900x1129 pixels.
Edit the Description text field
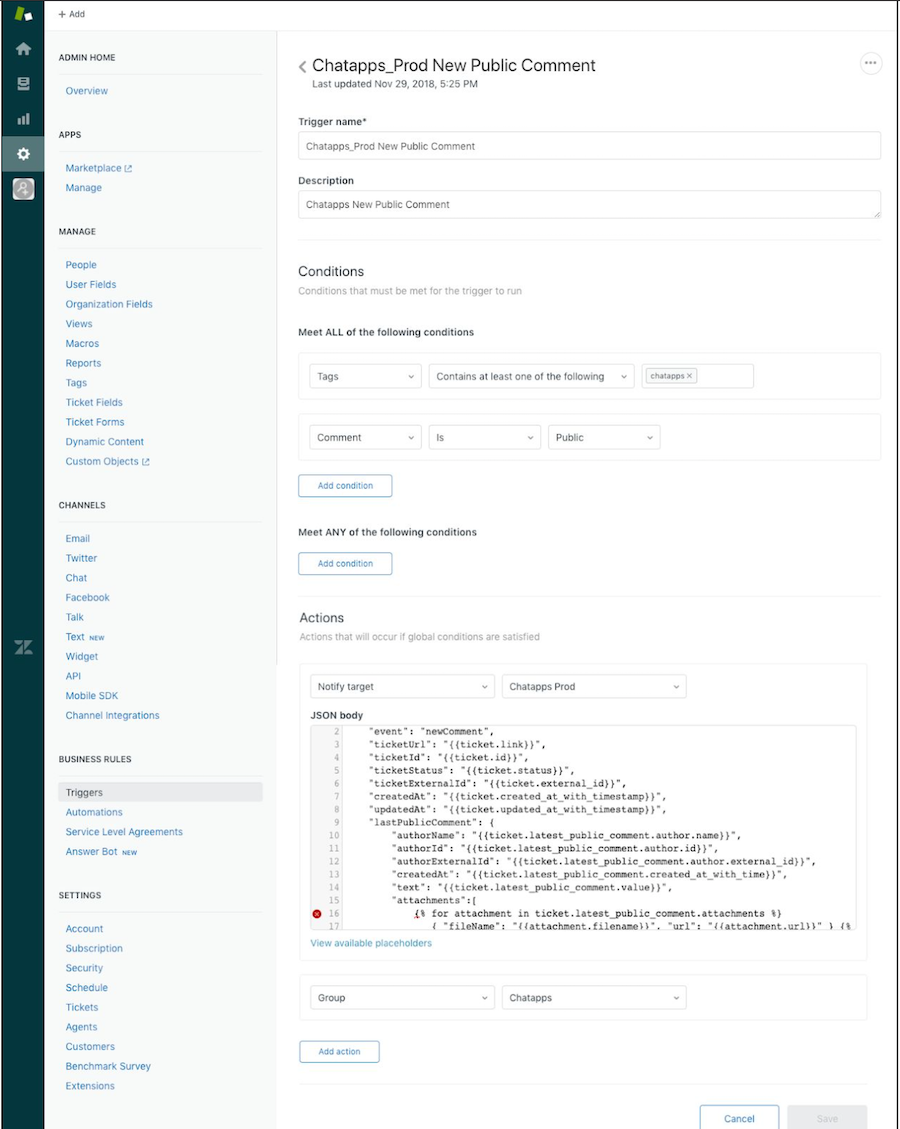point(589,204)
